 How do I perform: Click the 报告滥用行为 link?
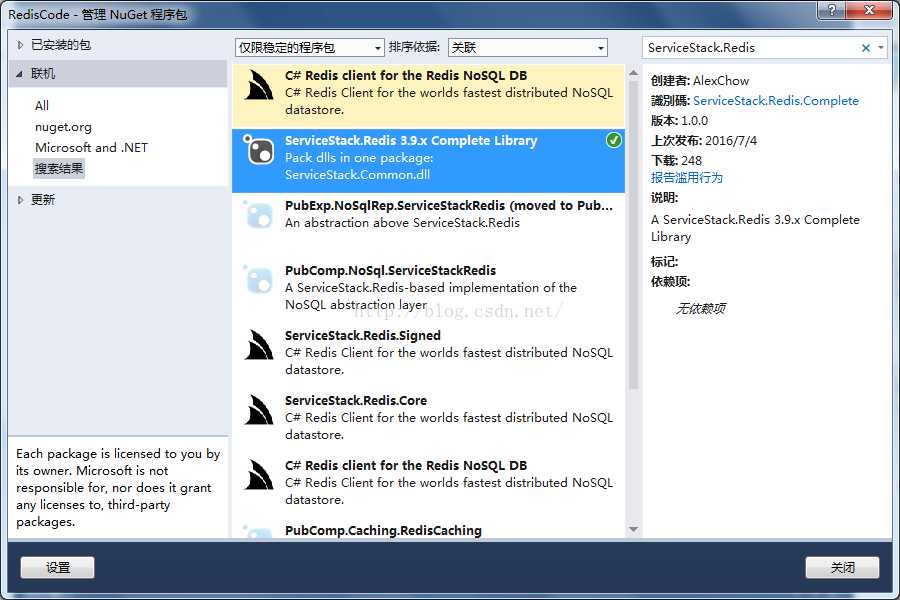(686, 177)
